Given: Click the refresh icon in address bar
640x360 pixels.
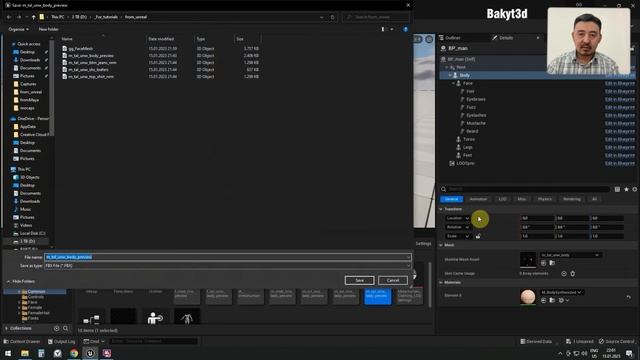Looking at the screenshot, I should click(332, 17).
